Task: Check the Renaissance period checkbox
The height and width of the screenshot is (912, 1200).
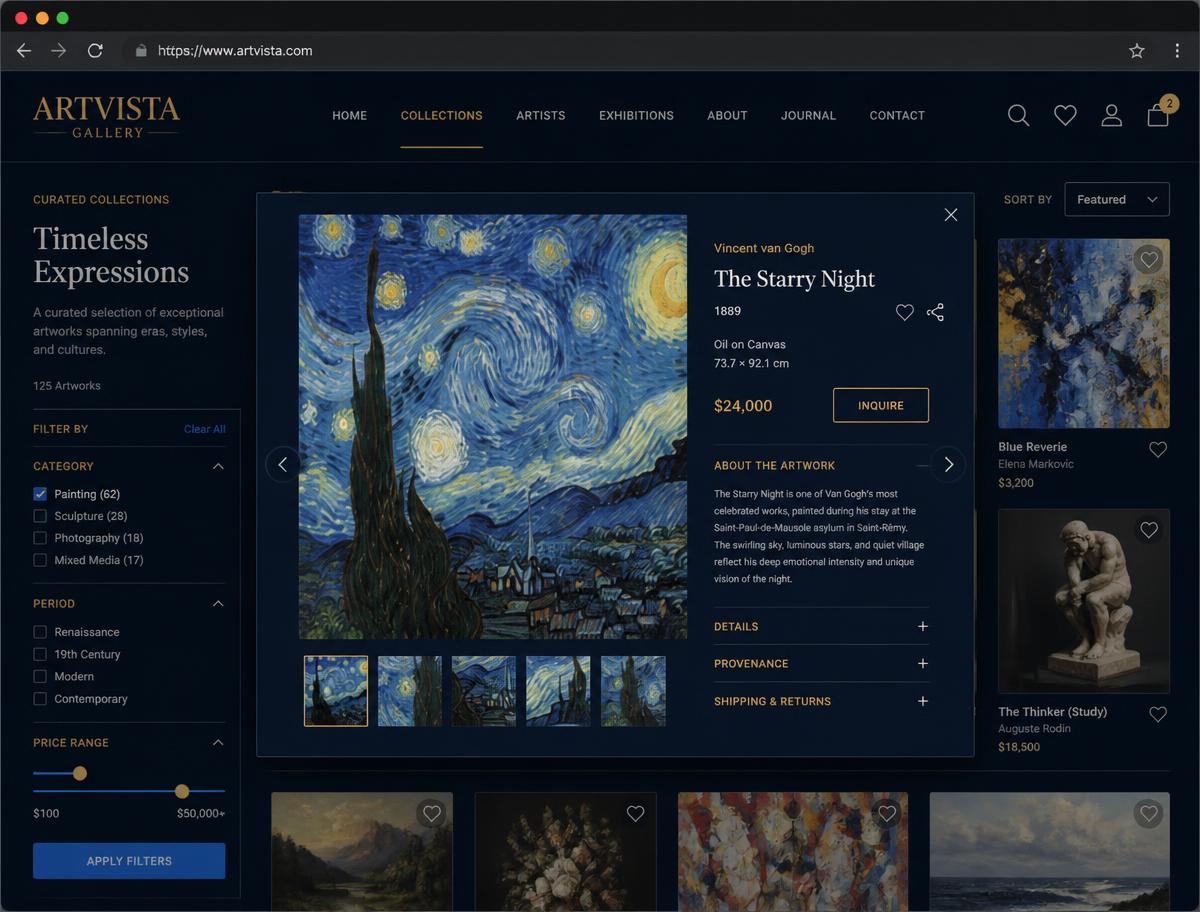Action: point(40,632)
